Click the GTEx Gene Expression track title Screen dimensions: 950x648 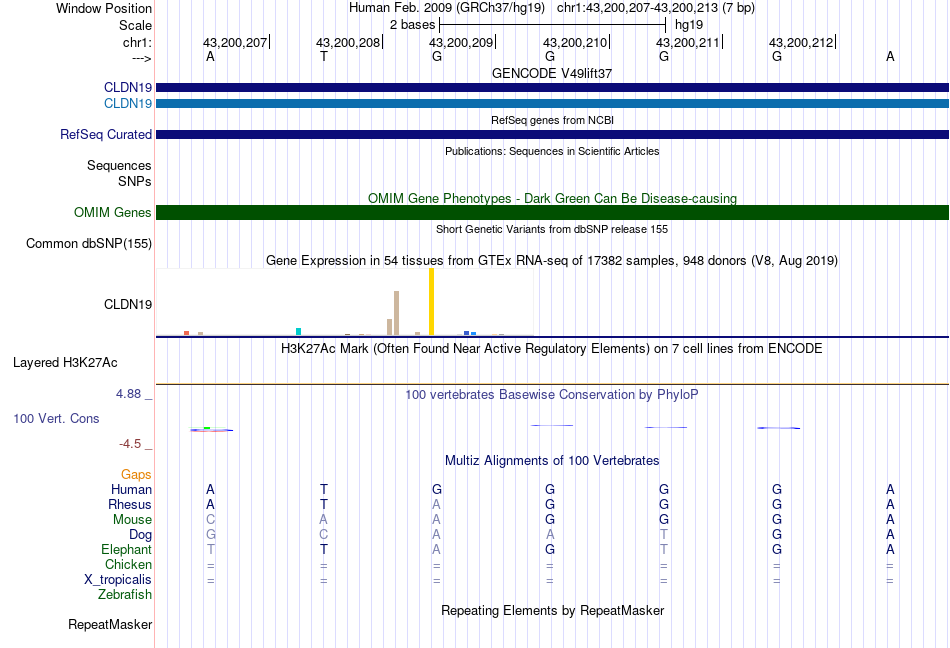pyautogui.click(x=552, y=260)
